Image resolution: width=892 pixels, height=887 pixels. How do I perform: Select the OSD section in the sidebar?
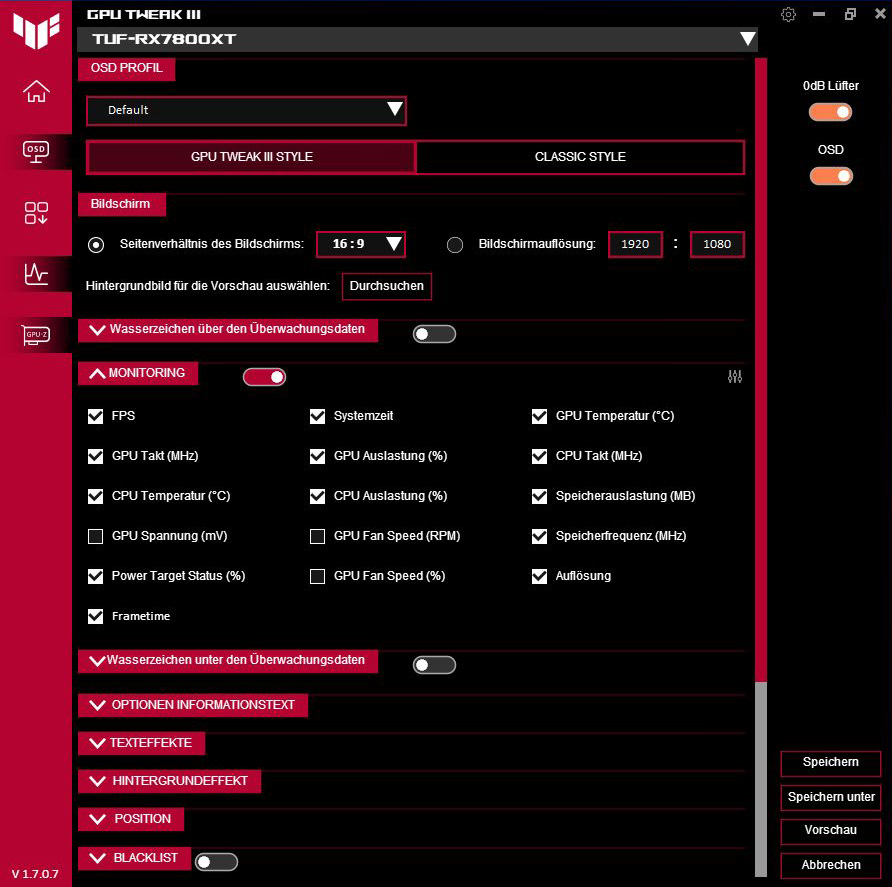pos(36,152)
